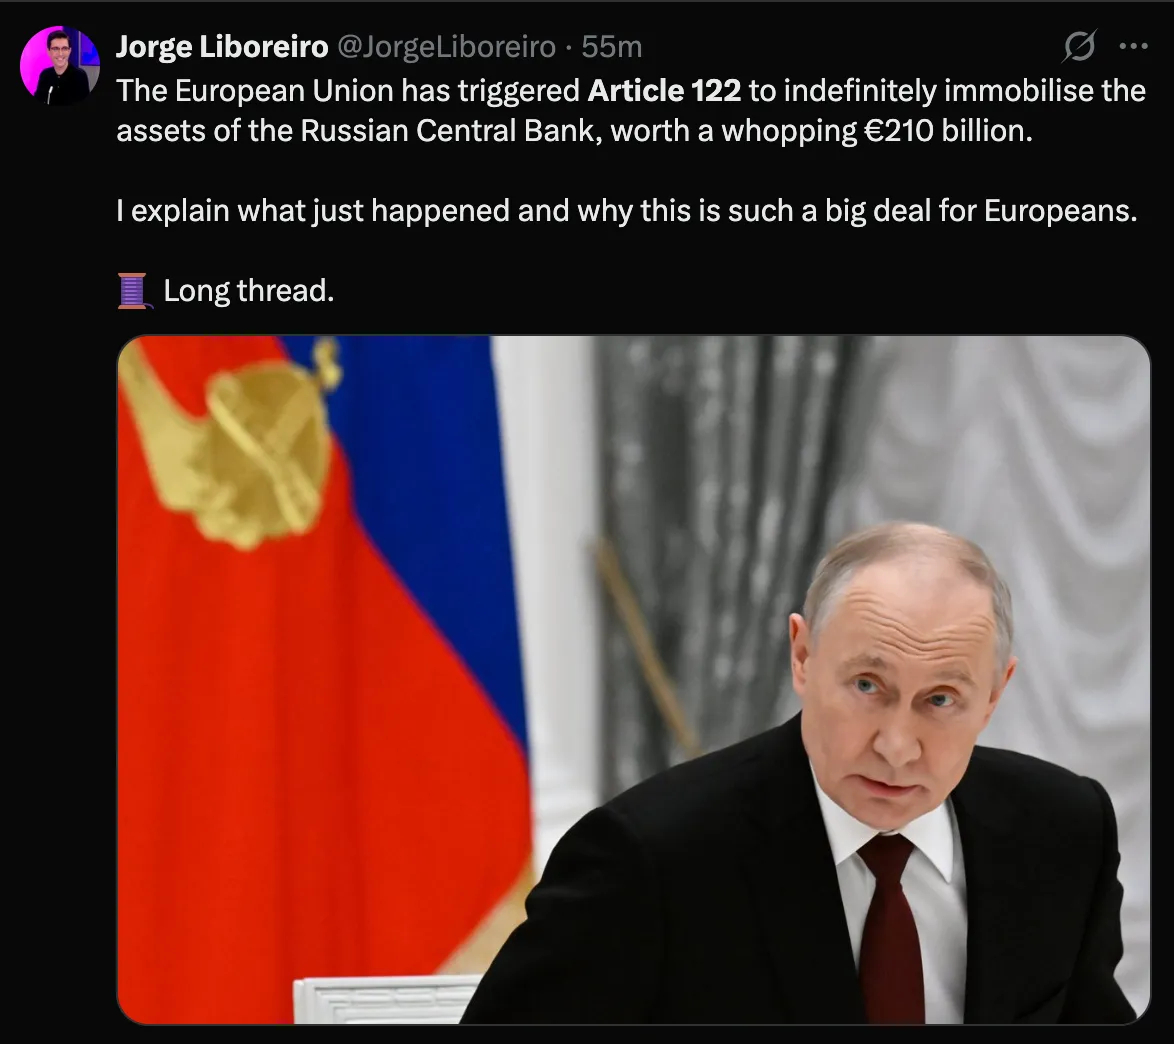Screen dimensions: 1174x1044
Task: Click the @JorgeLiboreiro handle
Action: coord(449,47)
